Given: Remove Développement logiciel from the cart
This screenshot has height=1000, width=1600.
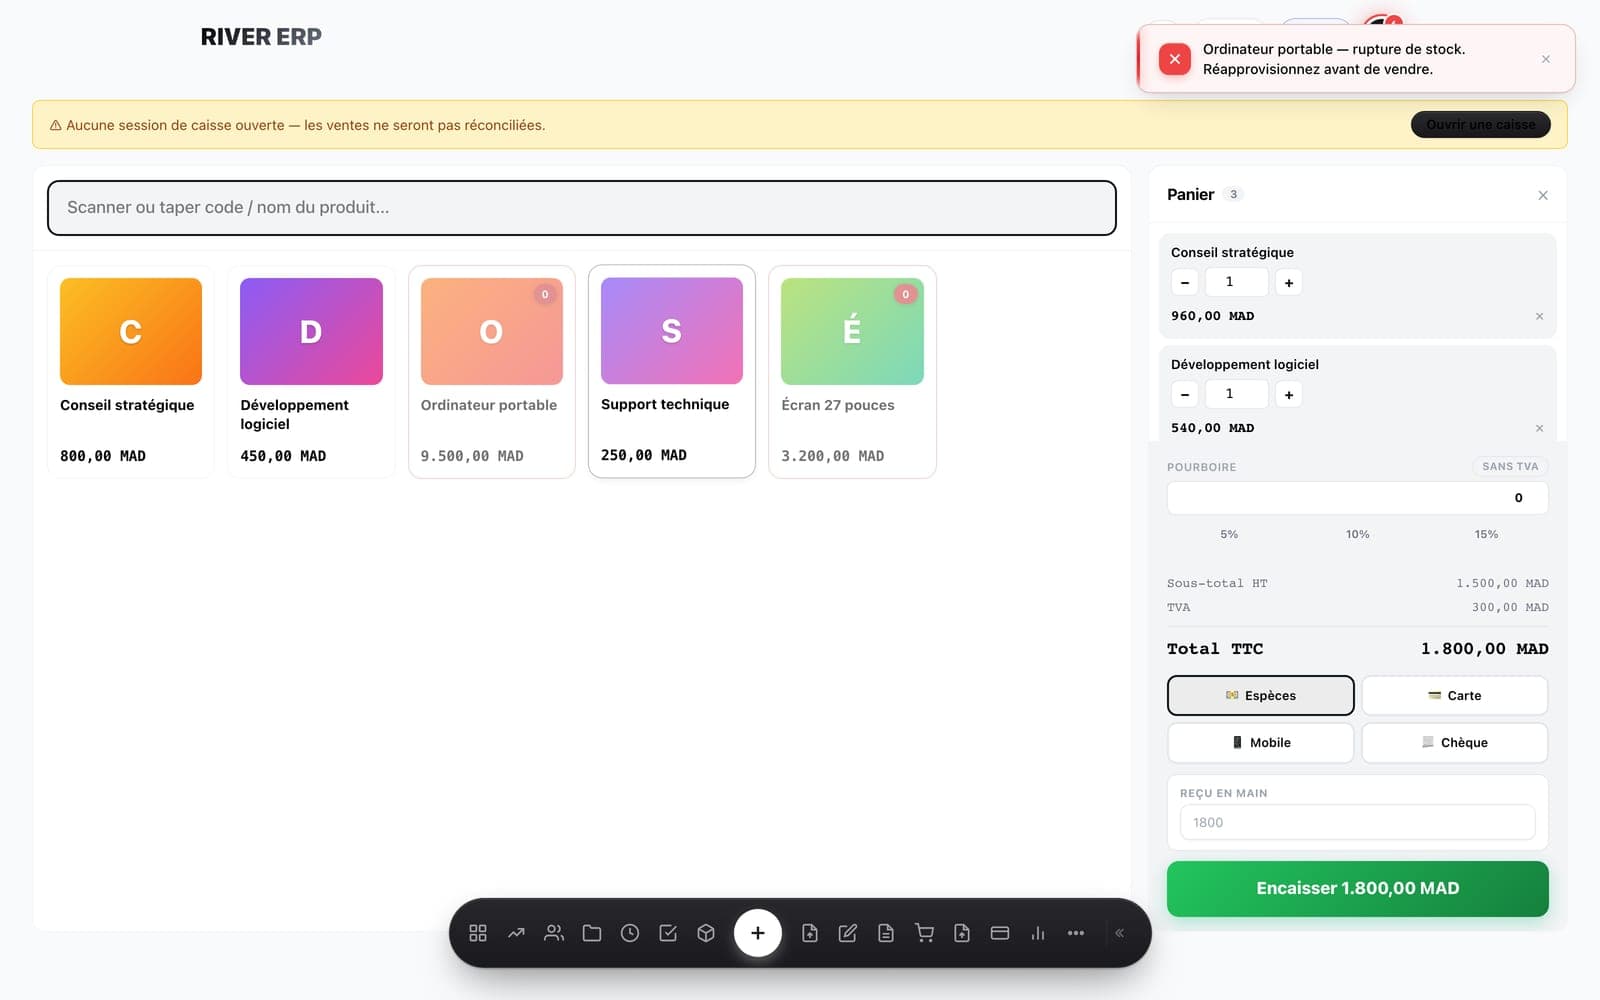Looking at the screenshot, I should pyautogui.click(x=1539, y=428).
